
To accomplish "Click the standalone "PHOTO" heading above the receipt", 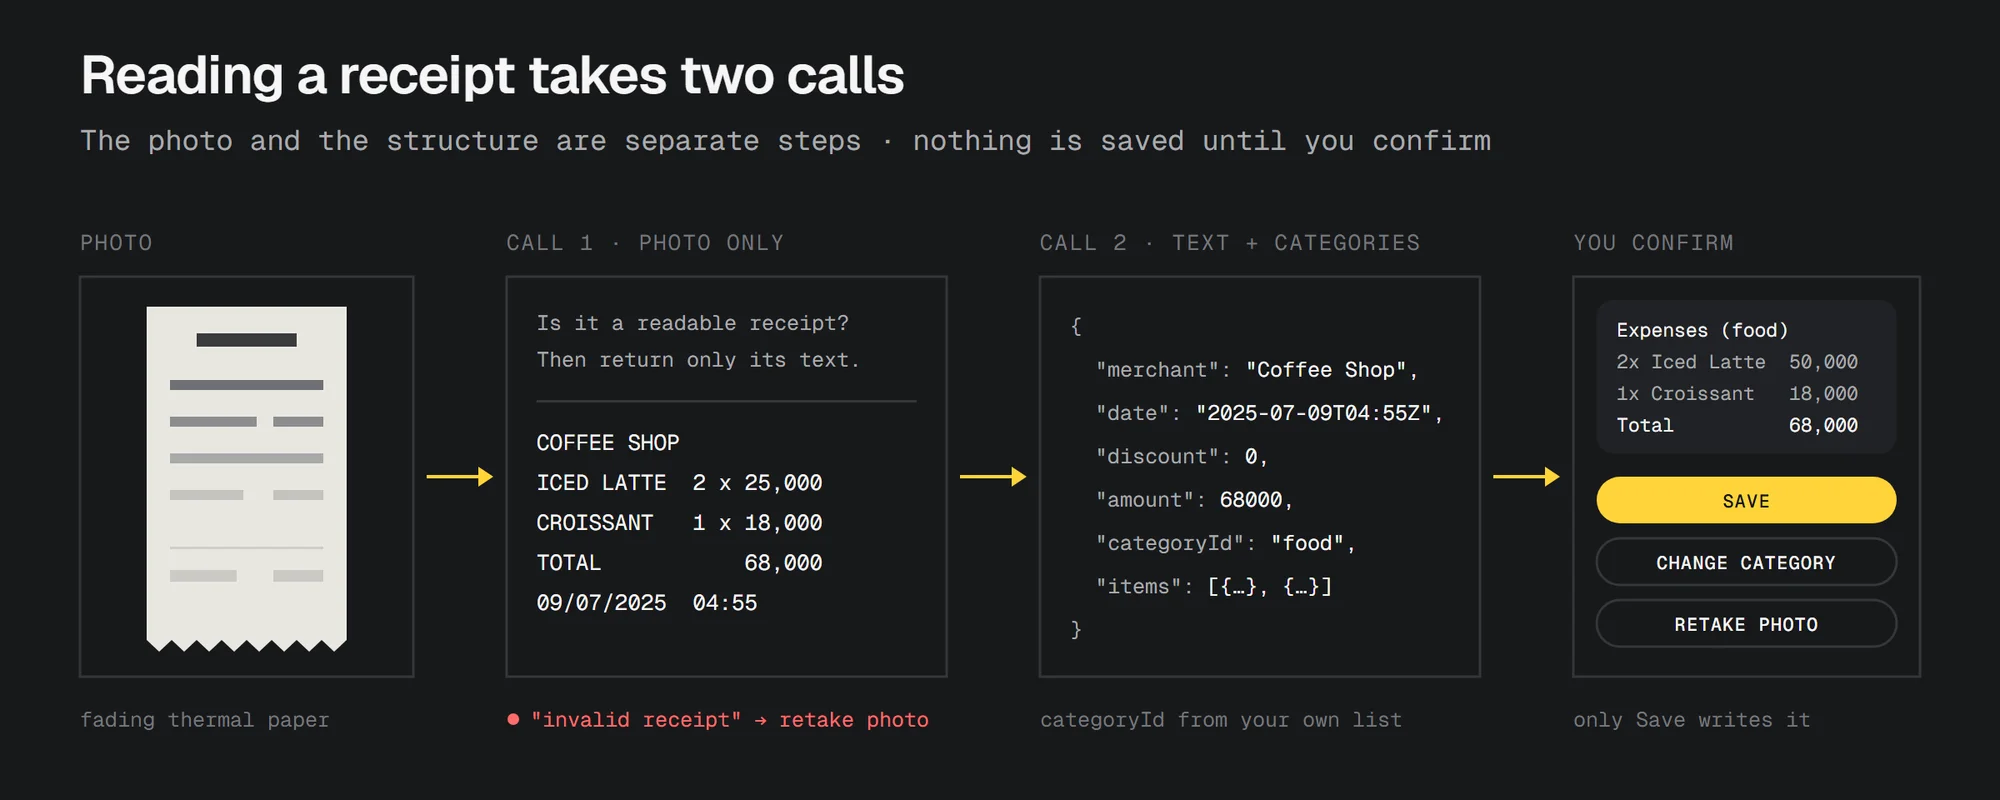I will (x=116, y=243).
